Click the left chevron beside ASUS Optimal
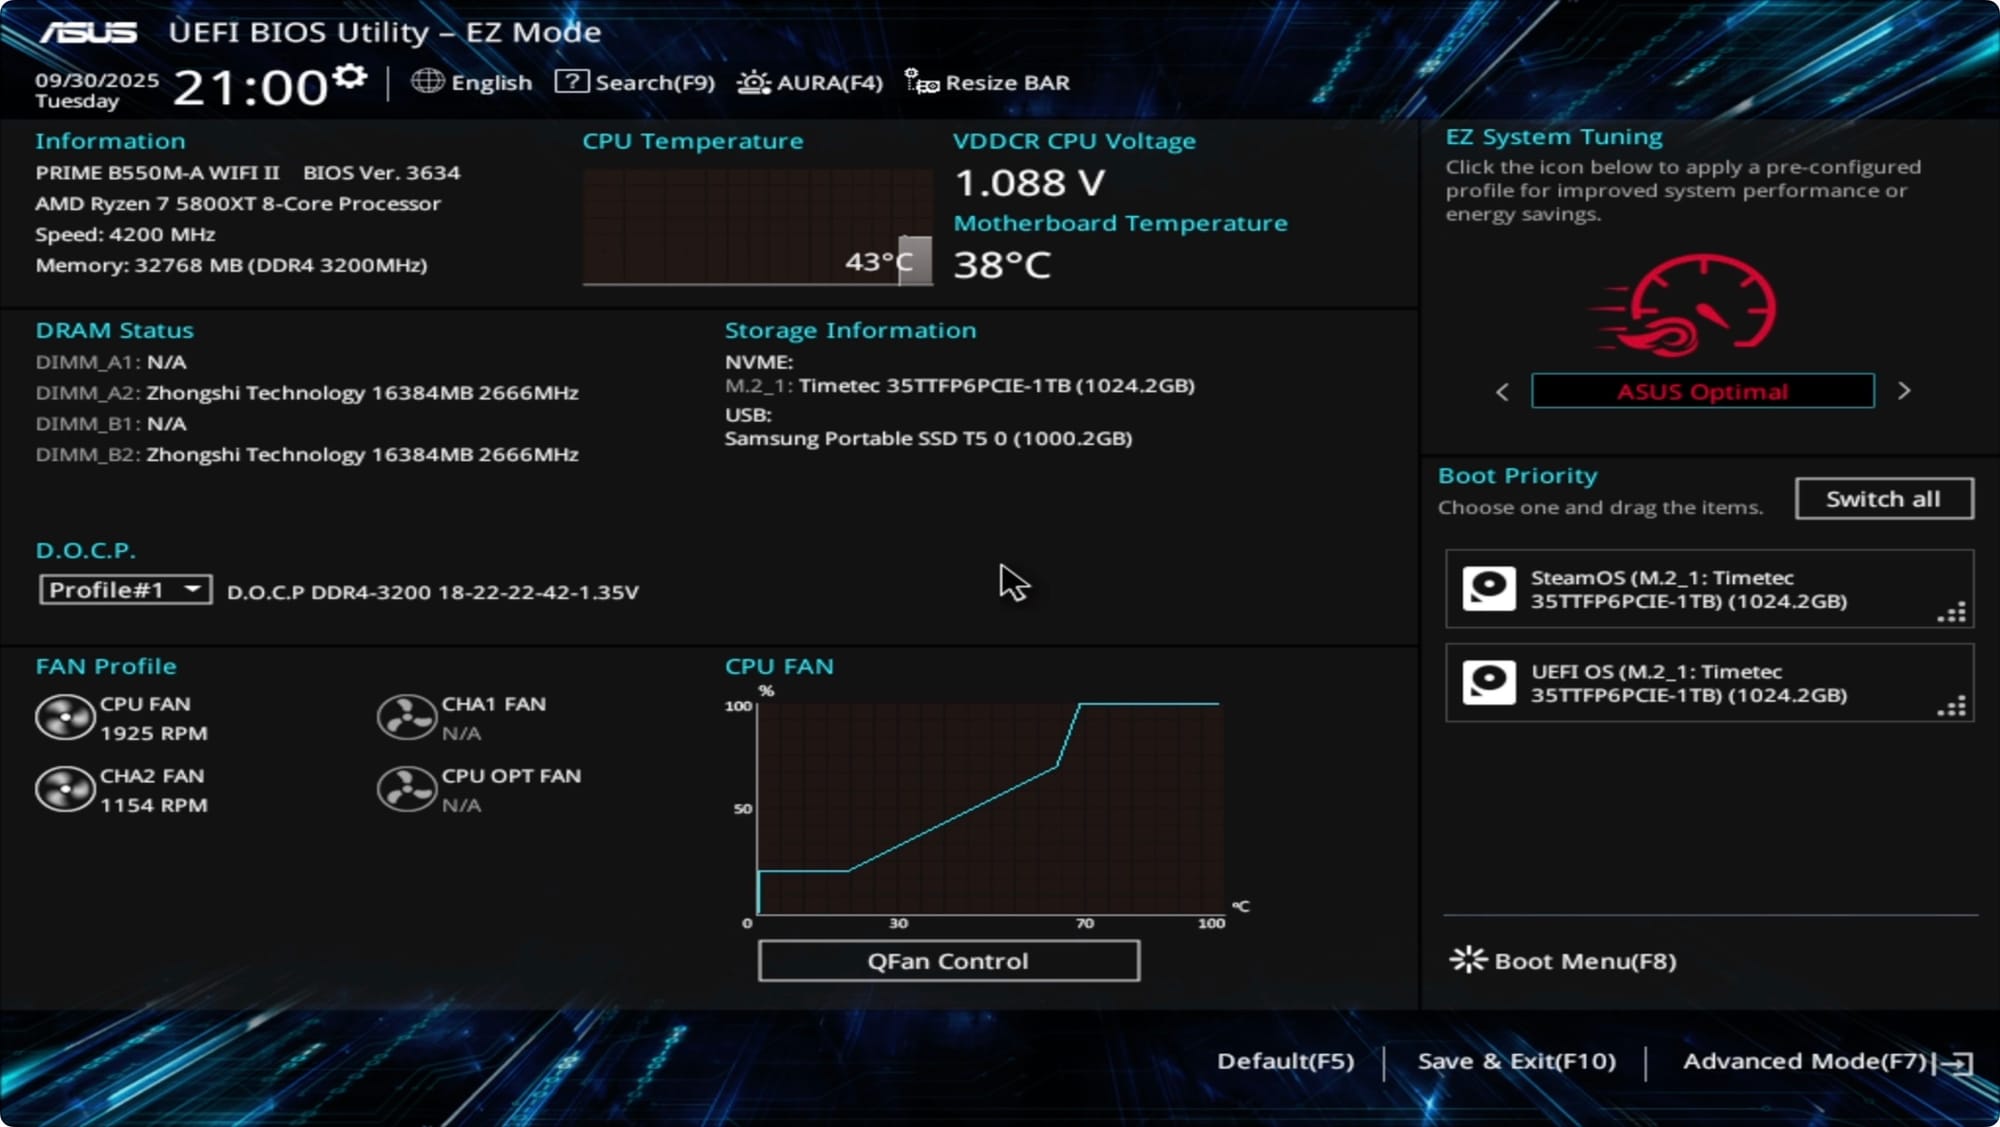 click(1502, 391)
